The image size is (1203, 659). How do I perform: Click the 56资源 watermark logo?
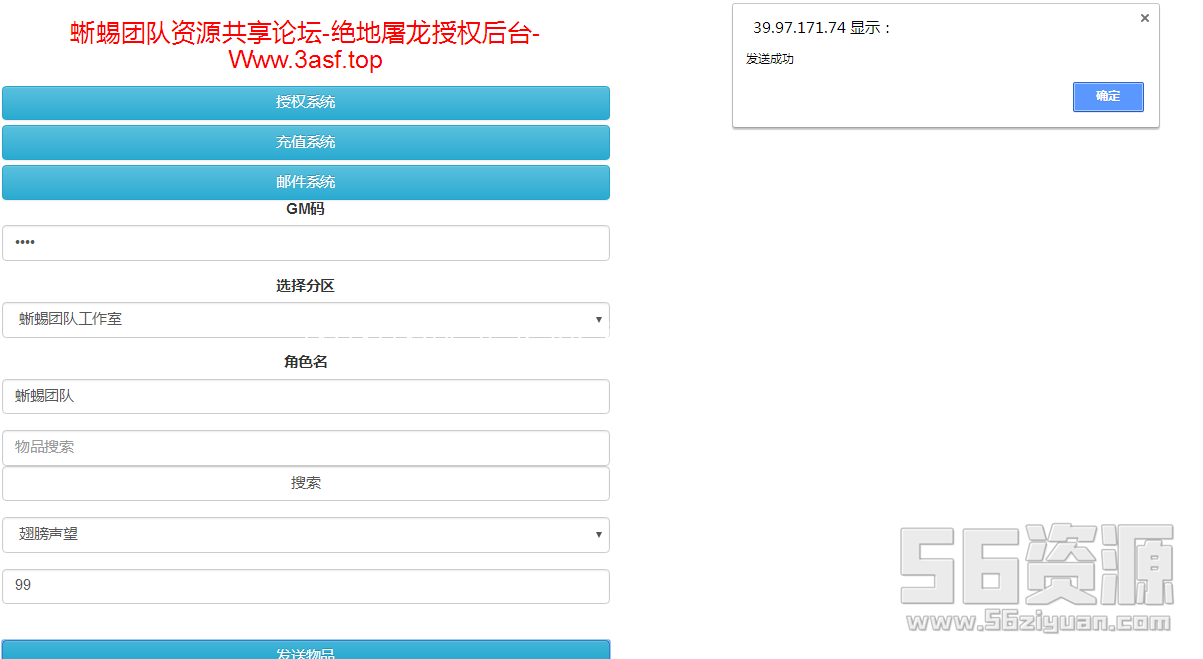click(x=1037, y=565)
